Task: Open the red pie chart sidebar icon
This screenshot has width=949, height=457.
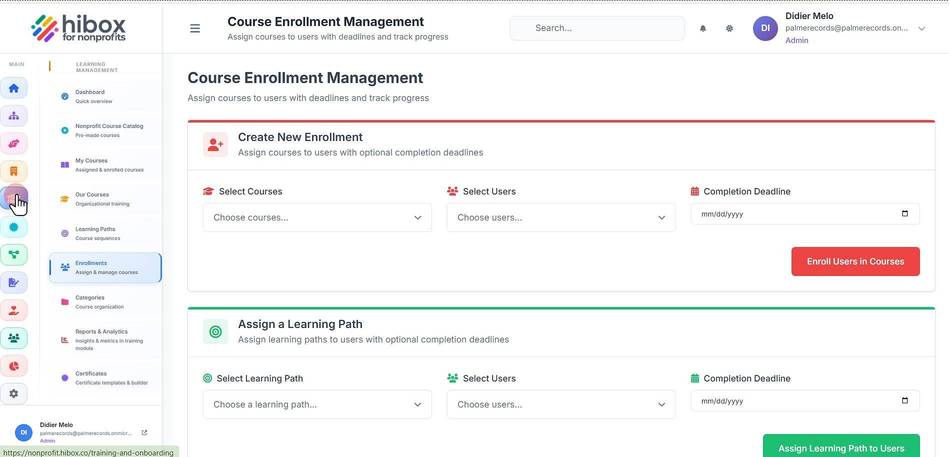Action: tap(13, 366)
